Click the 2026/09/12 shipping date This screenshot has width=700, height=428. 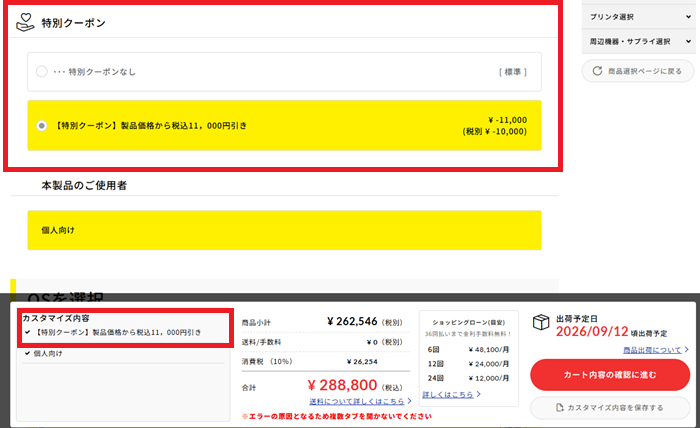[x=592, y=332]
